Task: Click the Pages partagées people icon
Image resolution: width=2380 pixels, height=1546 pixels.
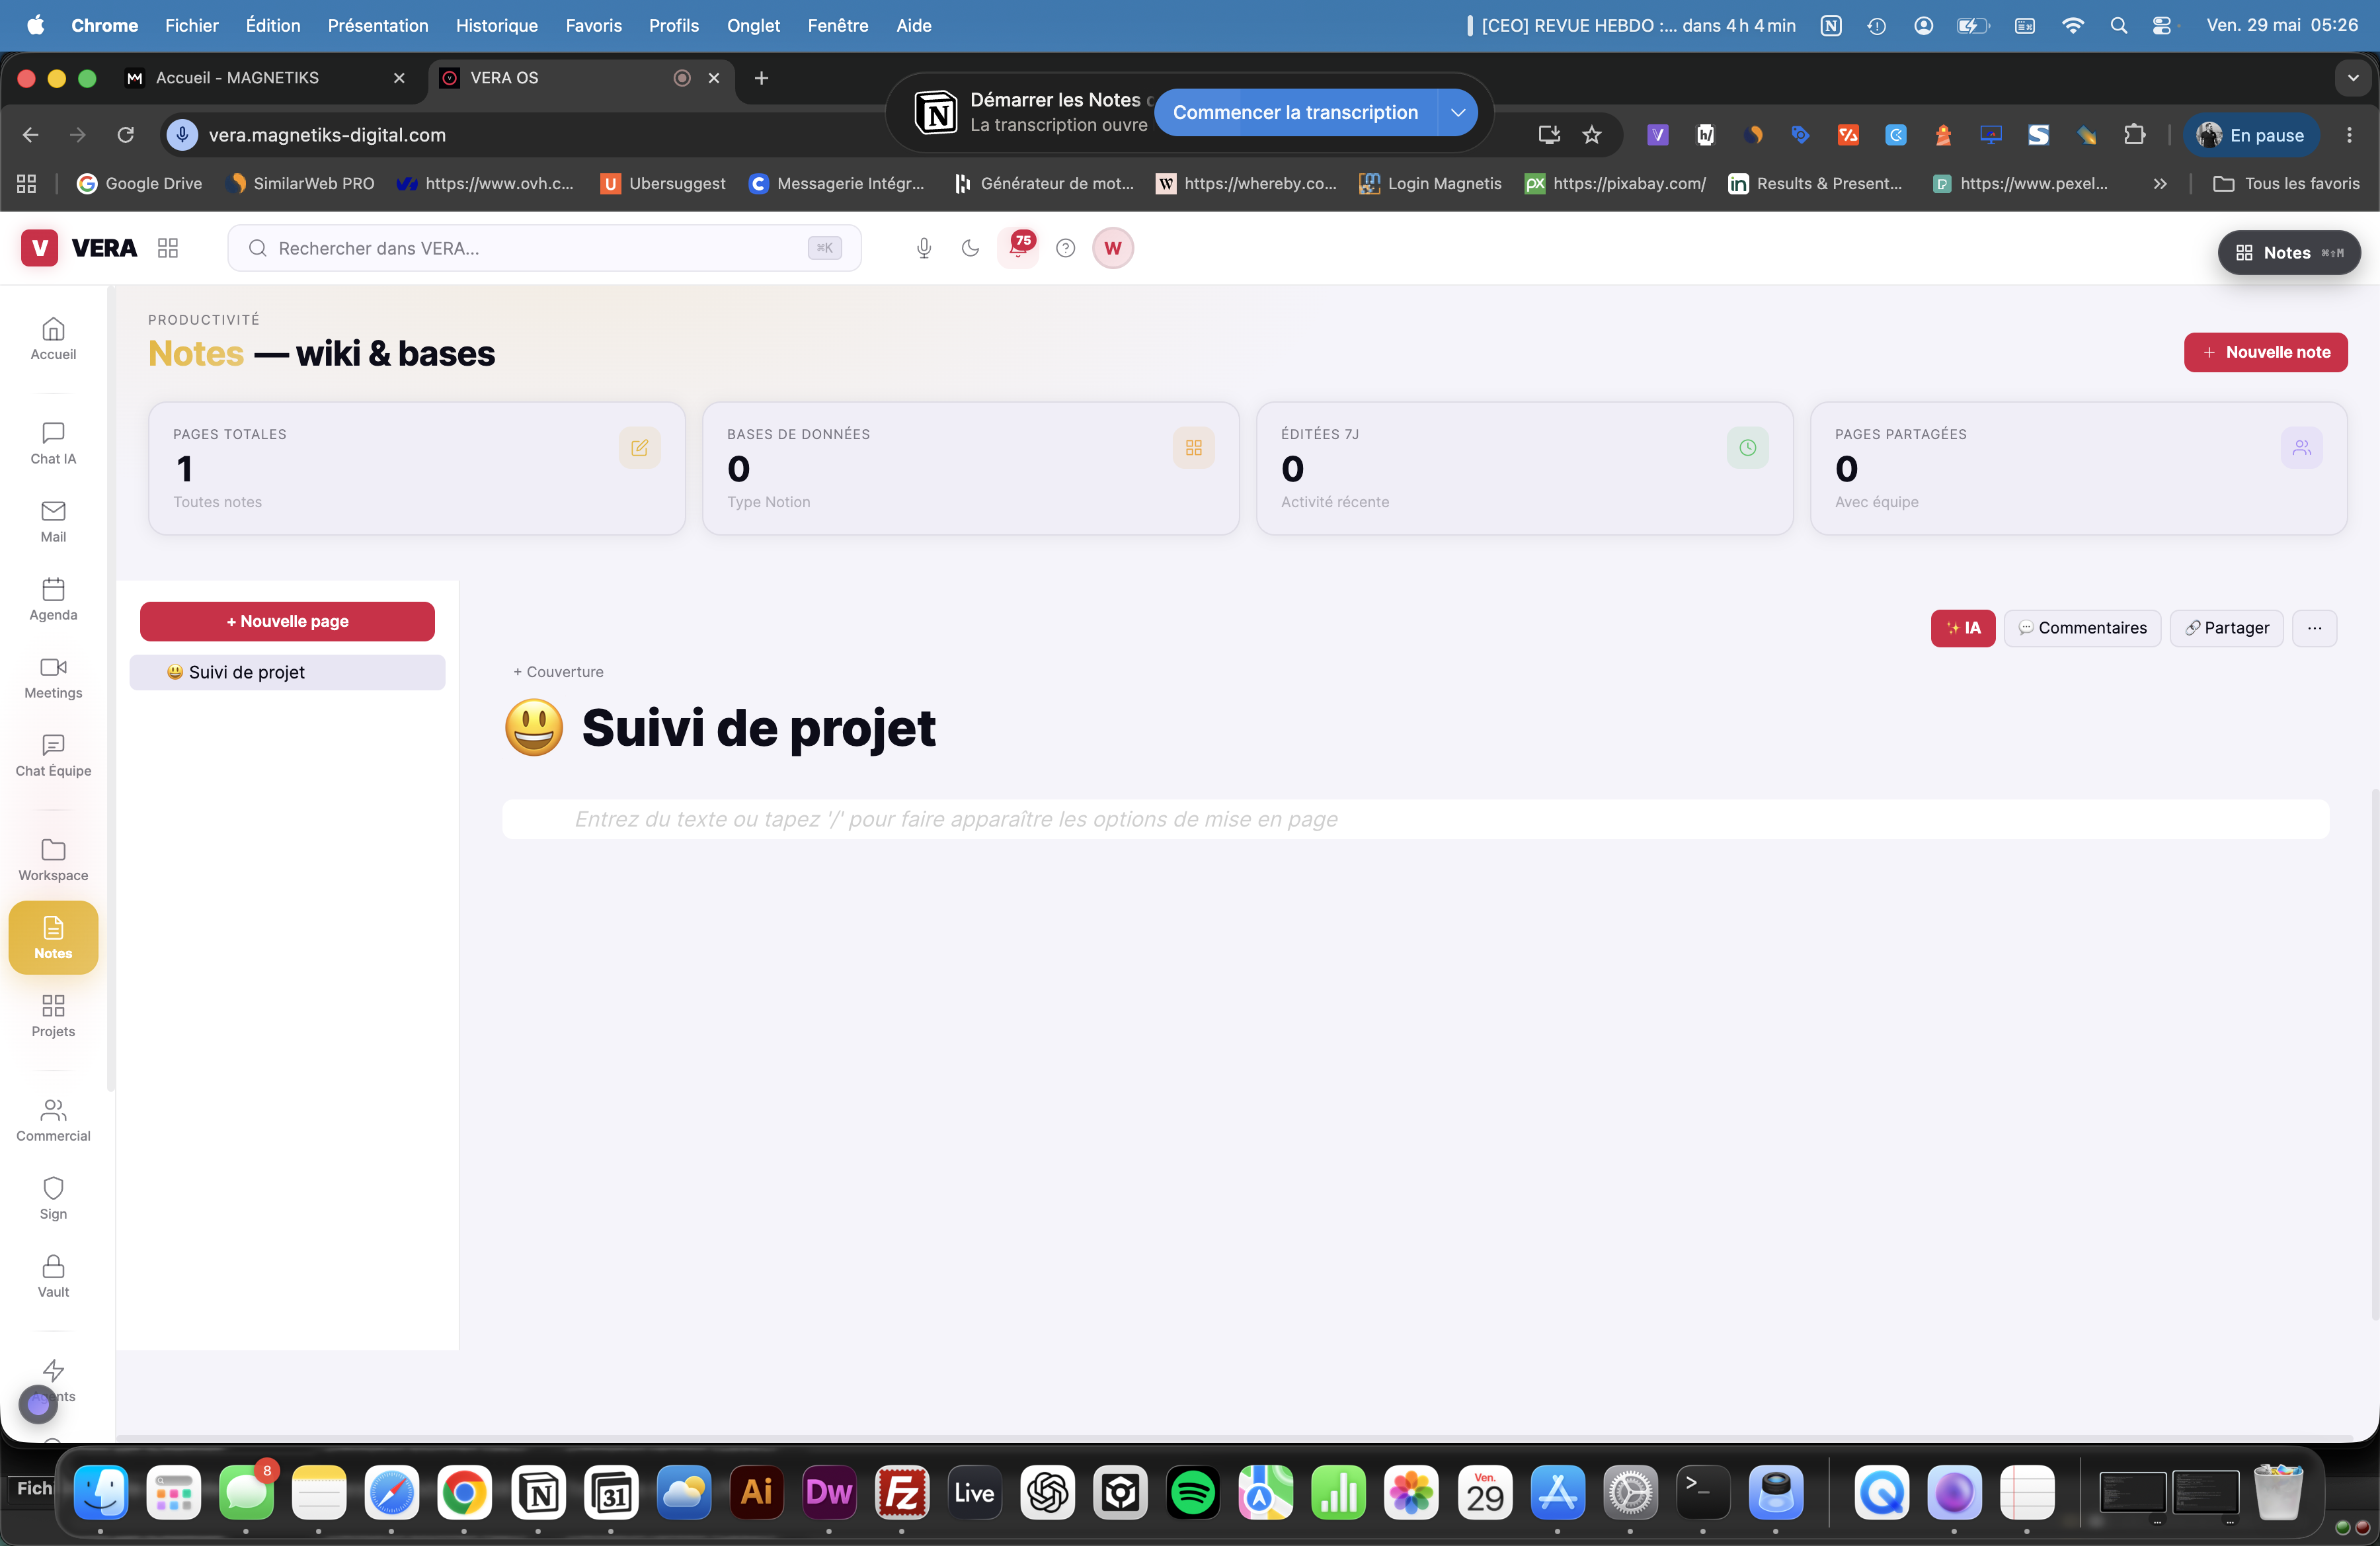Action: (x=2301, y=447)
